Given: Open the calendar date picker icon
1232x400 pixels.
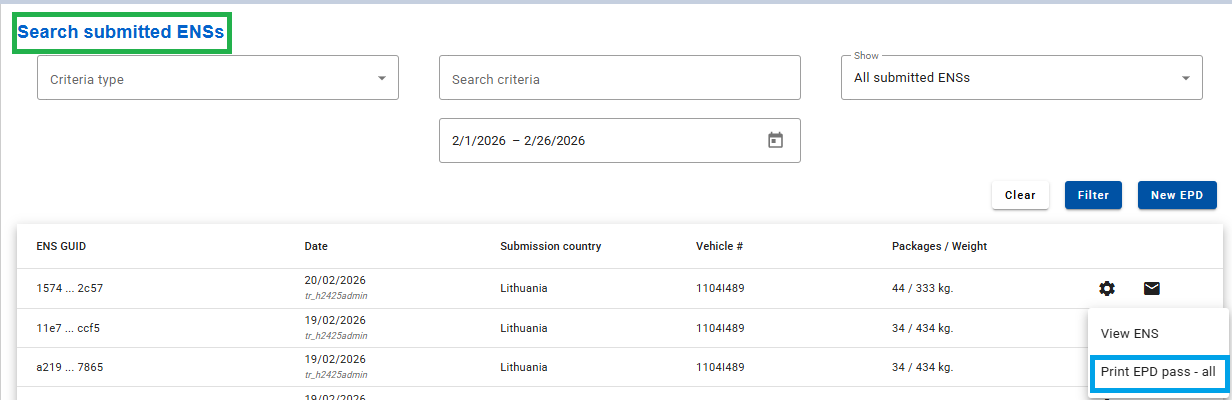Looking at the screenshot, I should (x=775, y=141).
